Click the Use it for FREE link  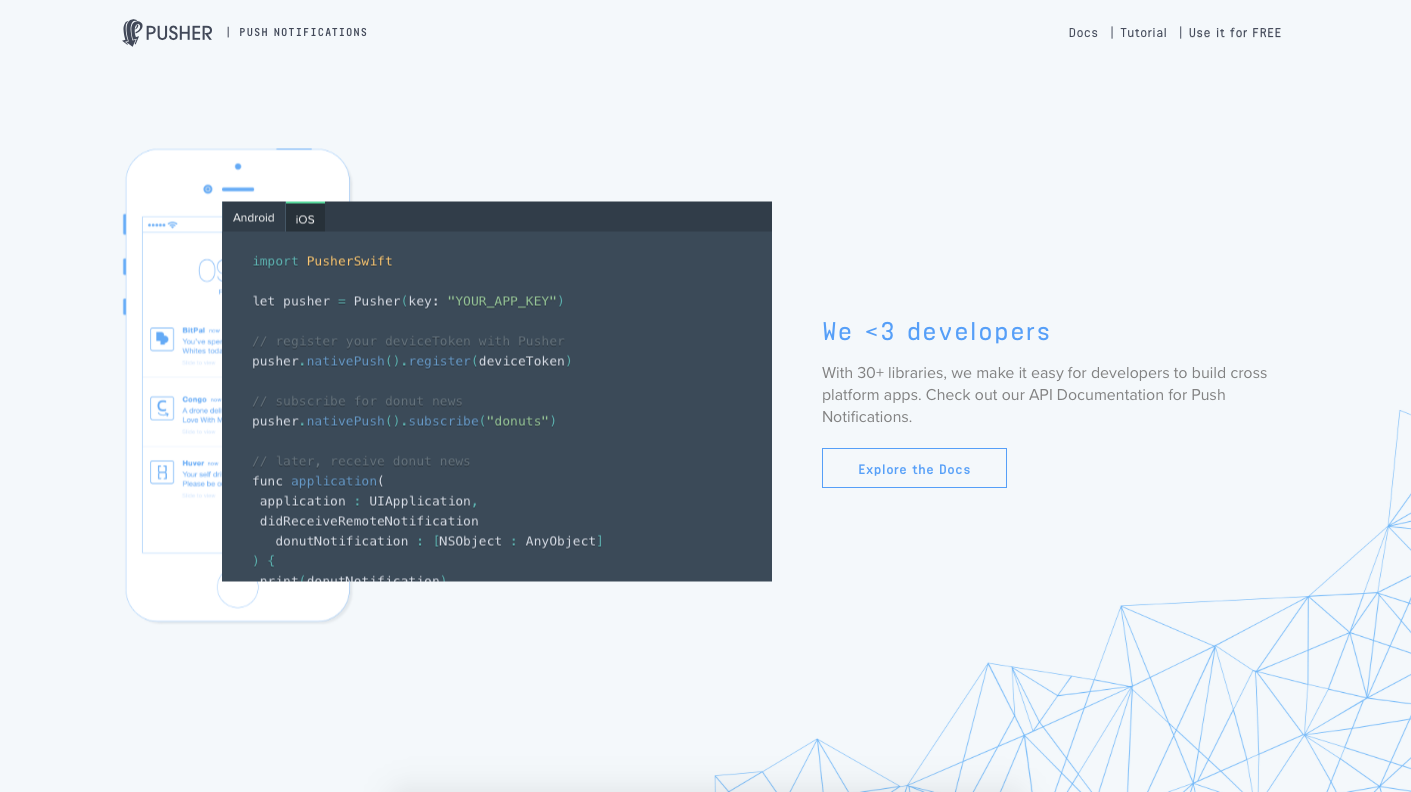pyautogui.click(x=1235, y=33)
